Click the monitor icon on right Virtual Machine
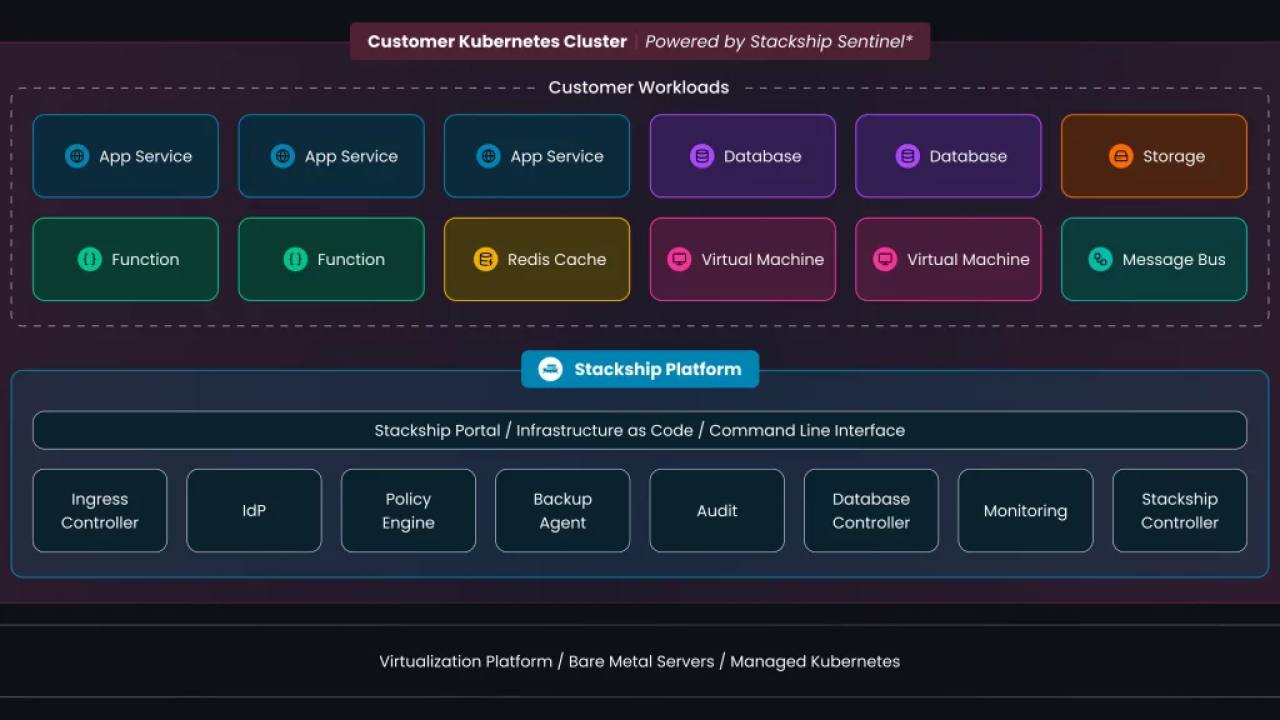Image resolution: width=1280 pixels, height=720 pixels. tap(885, 259)
